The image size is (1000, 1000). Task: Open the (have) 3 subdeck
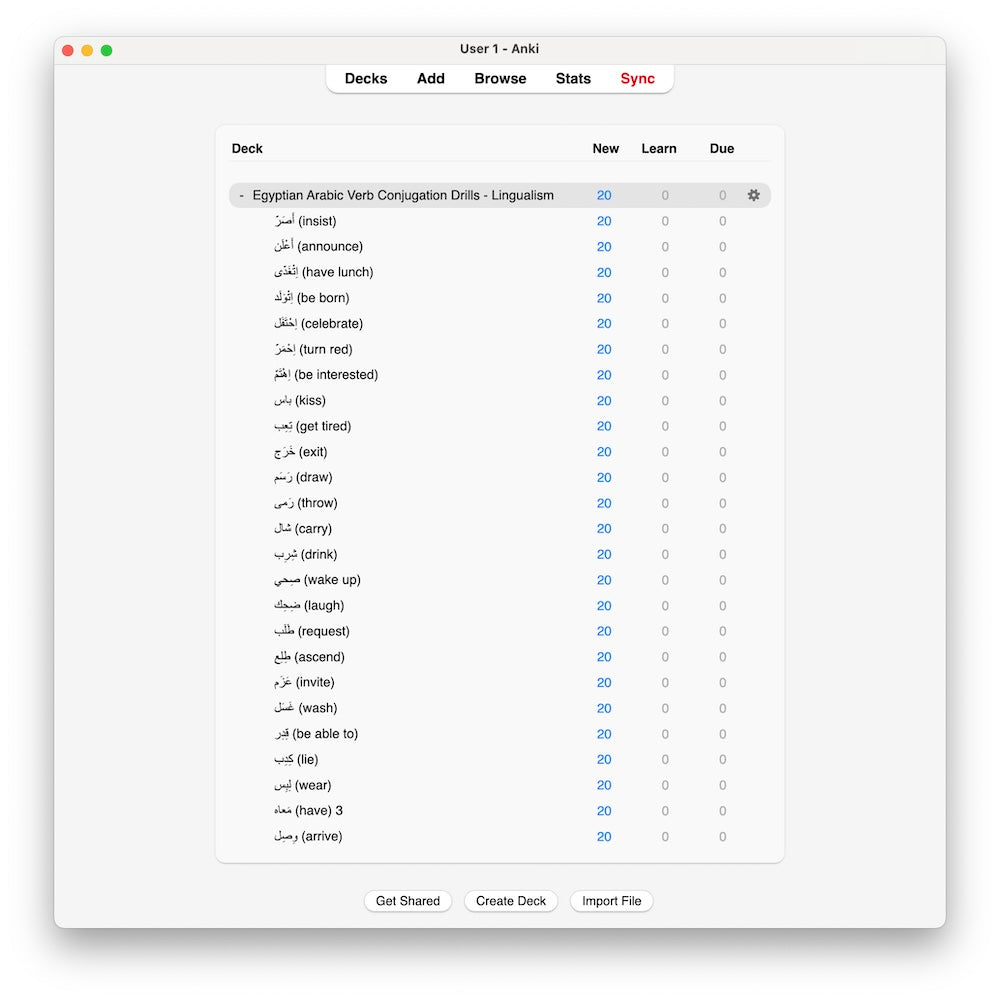click(308, 811)
